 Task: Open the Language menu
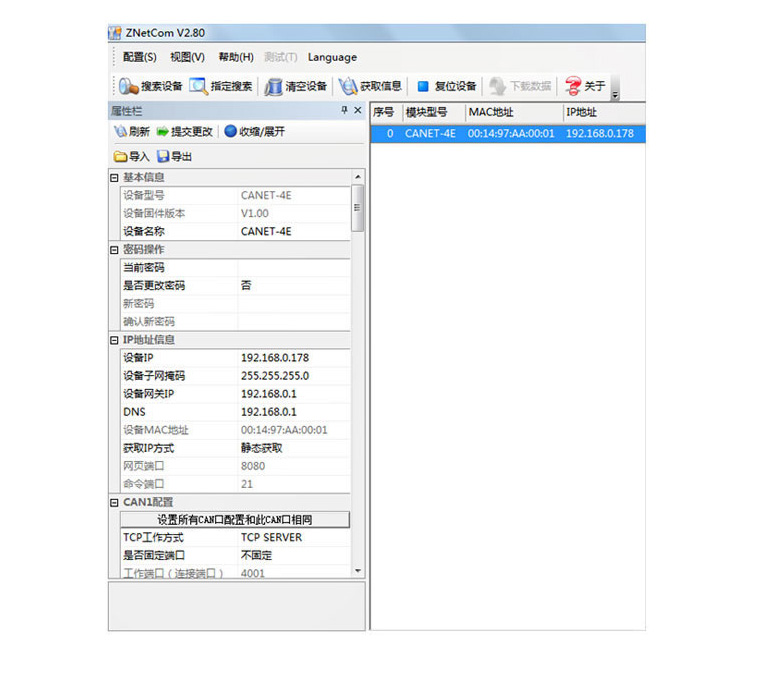[x=332, y=57]
